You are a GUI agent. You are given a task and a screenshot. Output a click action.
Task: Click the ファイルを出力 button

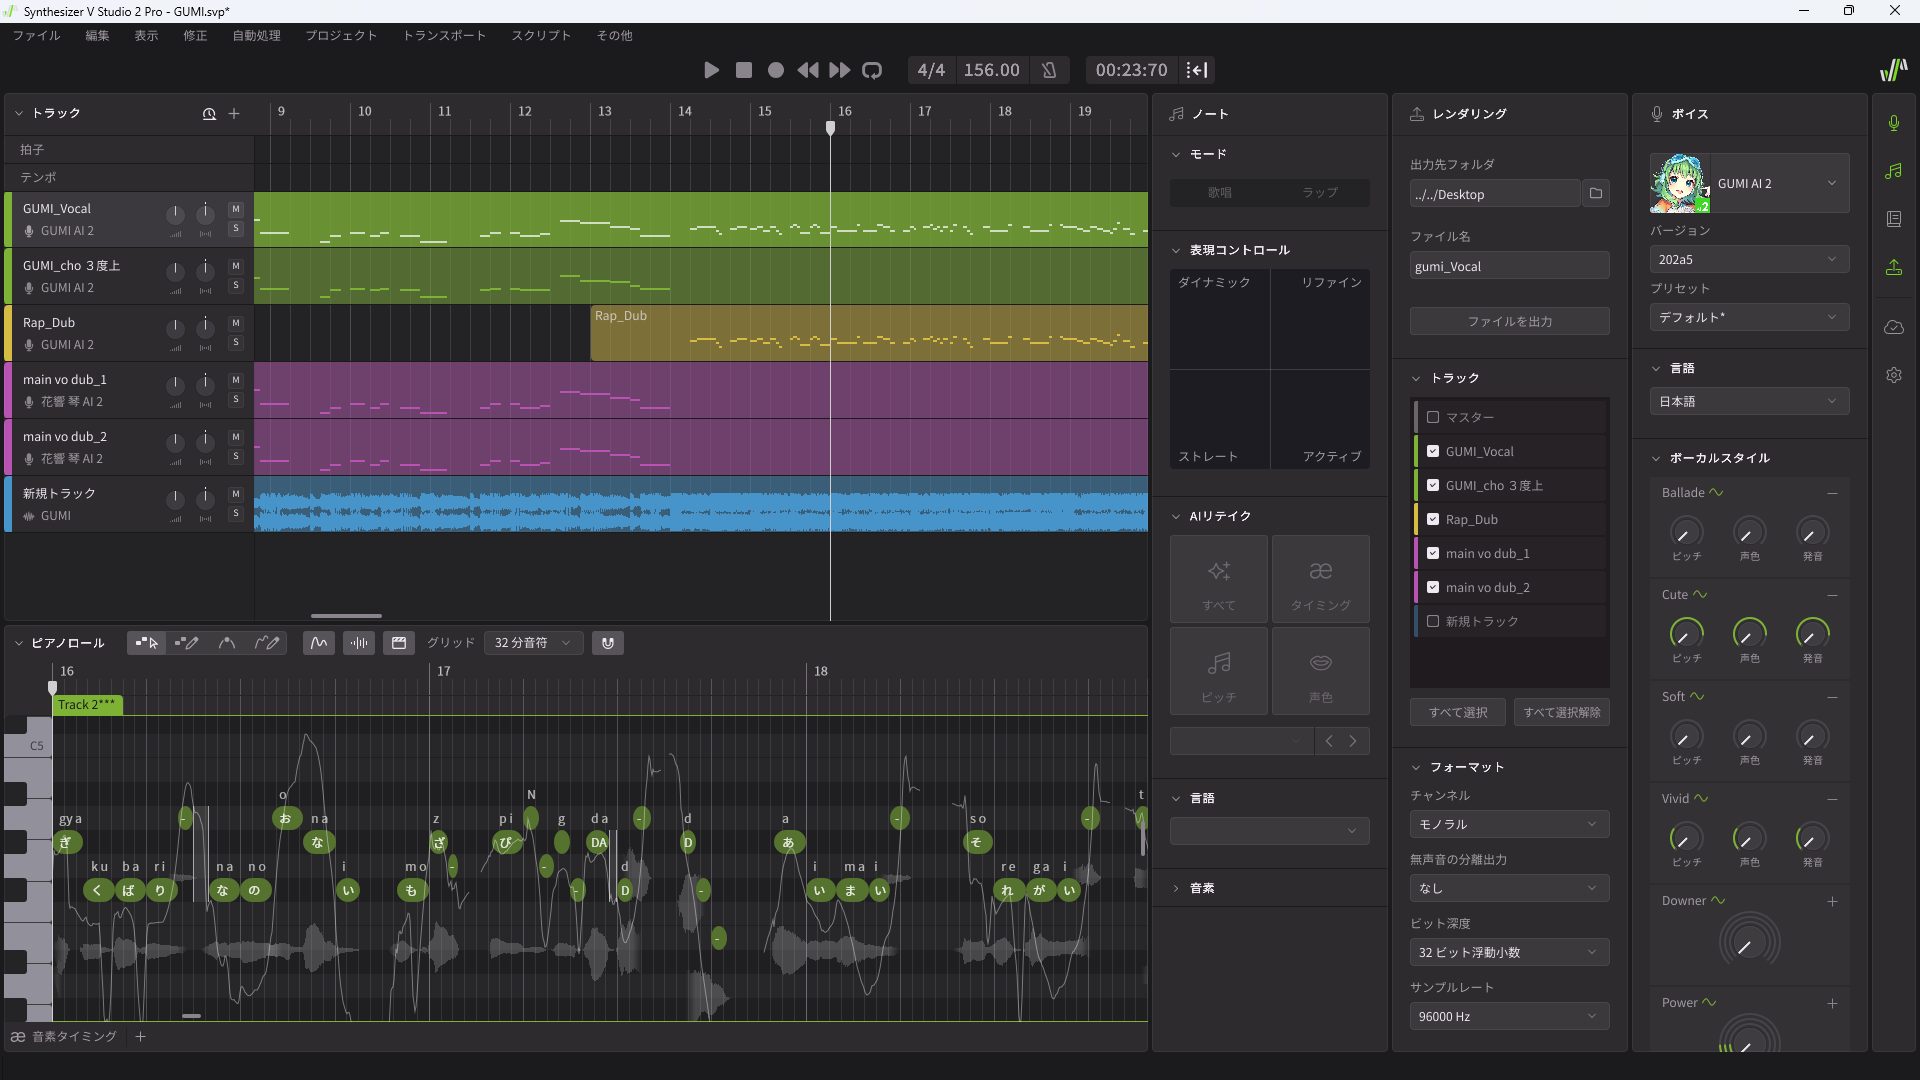(x=1508, y=321)
